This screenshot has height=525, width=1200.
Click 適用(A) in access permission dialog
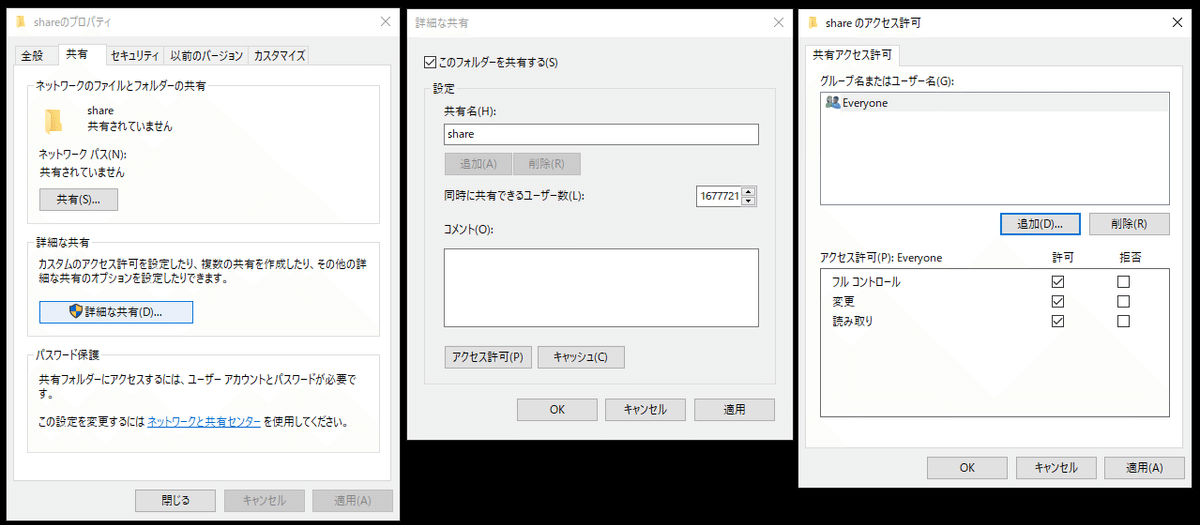coord(1143,467)
